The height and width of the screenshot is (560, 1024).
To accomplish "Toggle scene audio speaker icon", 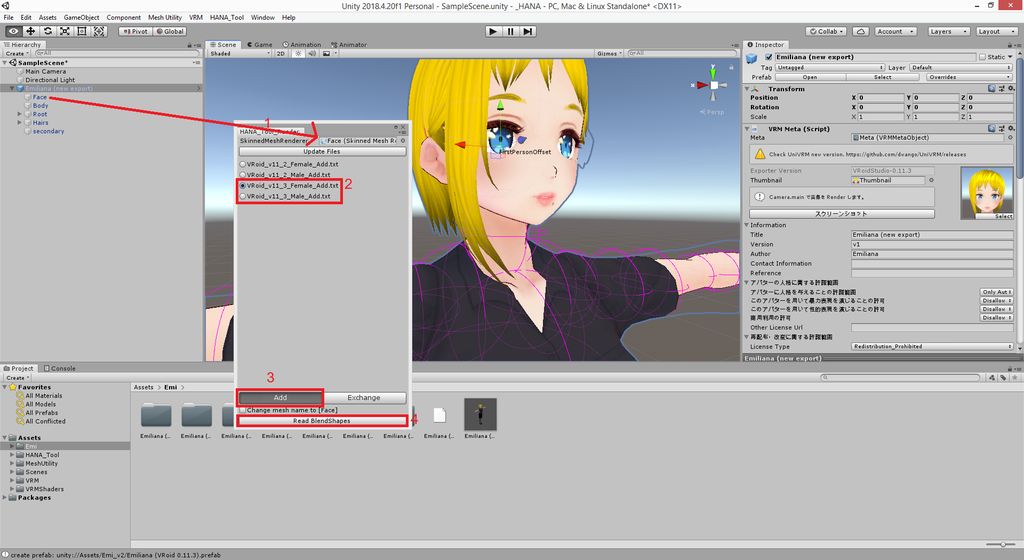I will click(311, 53).
